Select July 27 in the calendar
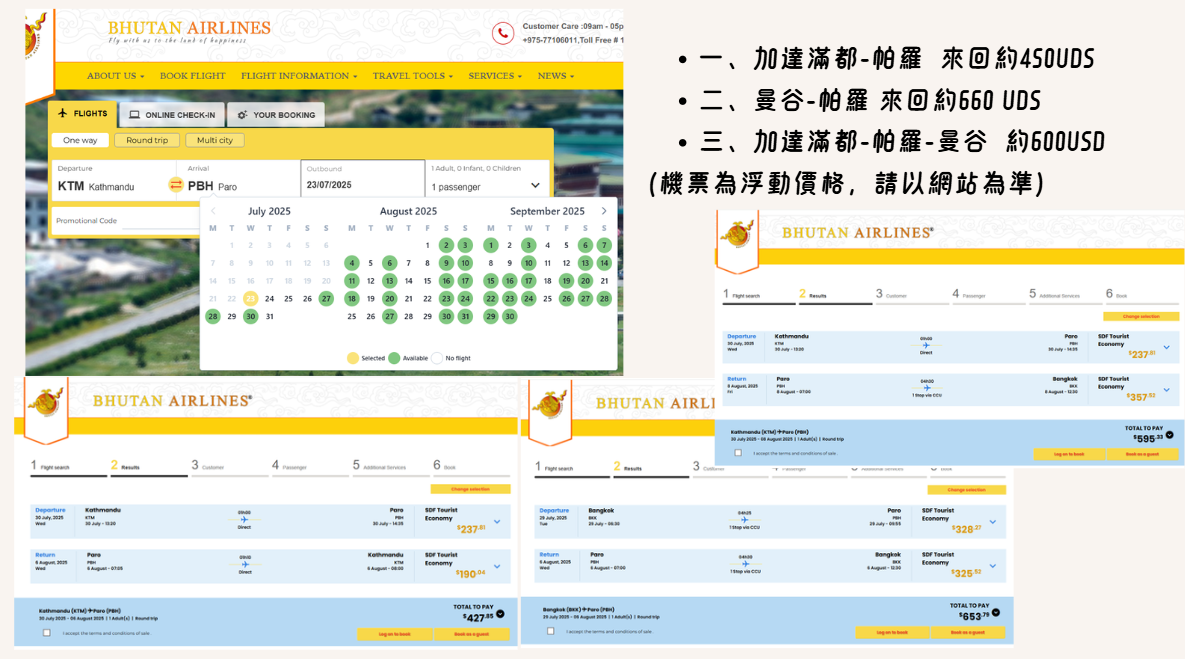 [326, 299]
